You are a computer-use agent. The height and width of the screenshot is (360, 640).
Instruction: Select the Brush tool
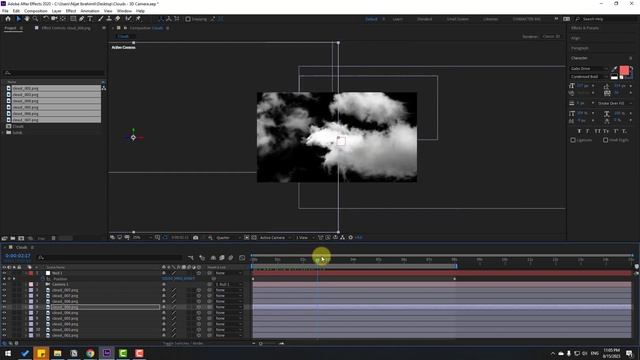coord(100,19)
